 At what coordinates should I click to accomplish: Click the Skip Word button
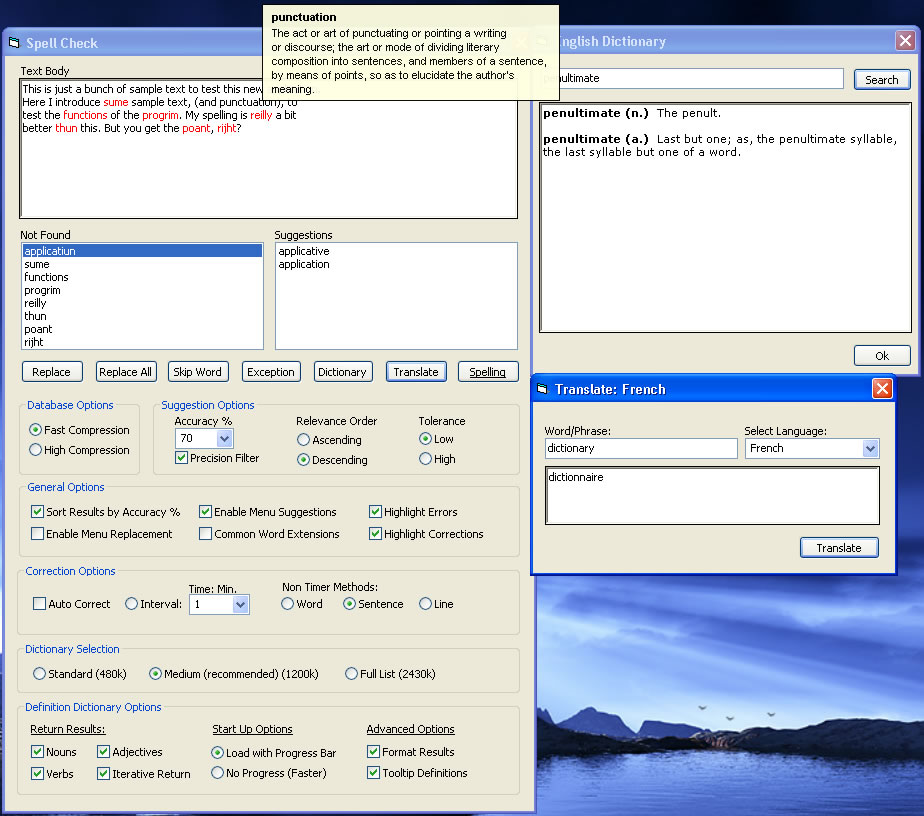tap(197, 372)
